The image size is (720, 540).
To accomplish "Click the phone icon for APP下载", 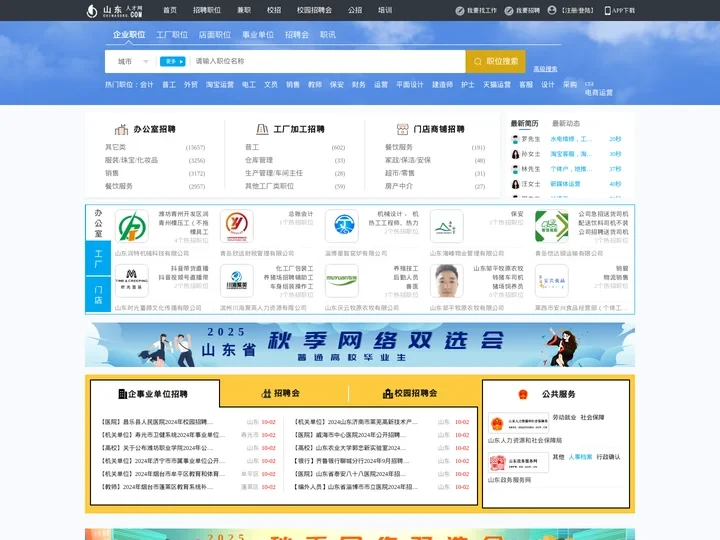I will coord(608,11).
